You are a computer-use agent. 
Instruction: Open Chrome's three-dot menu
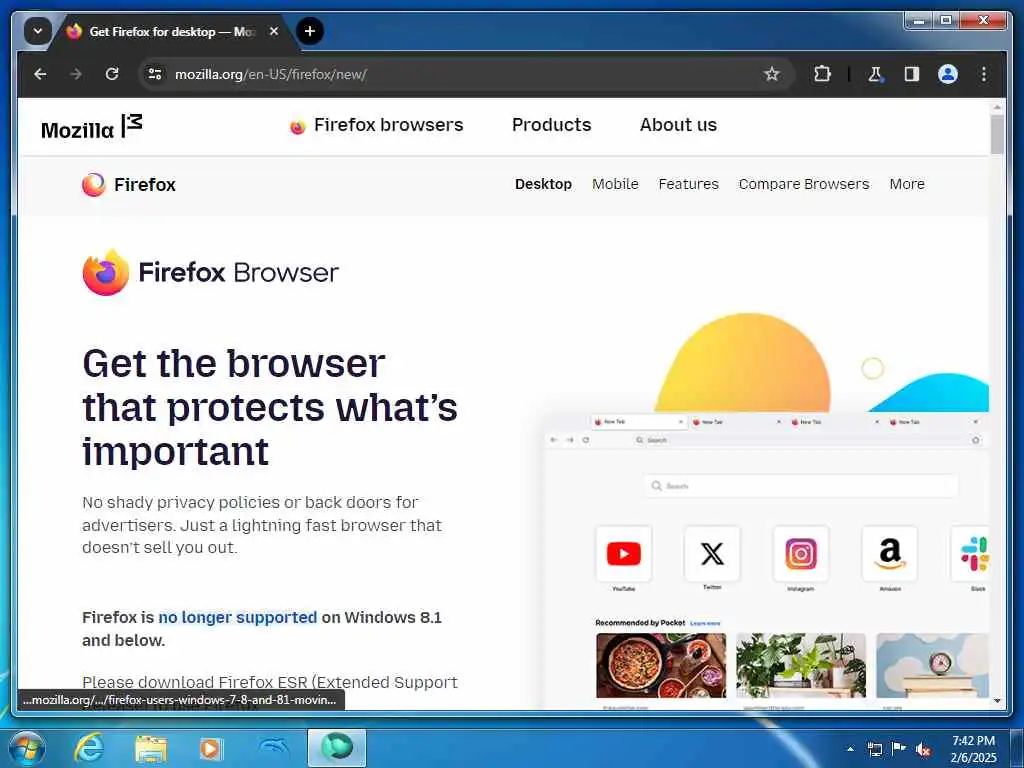[x=984, y=74]
